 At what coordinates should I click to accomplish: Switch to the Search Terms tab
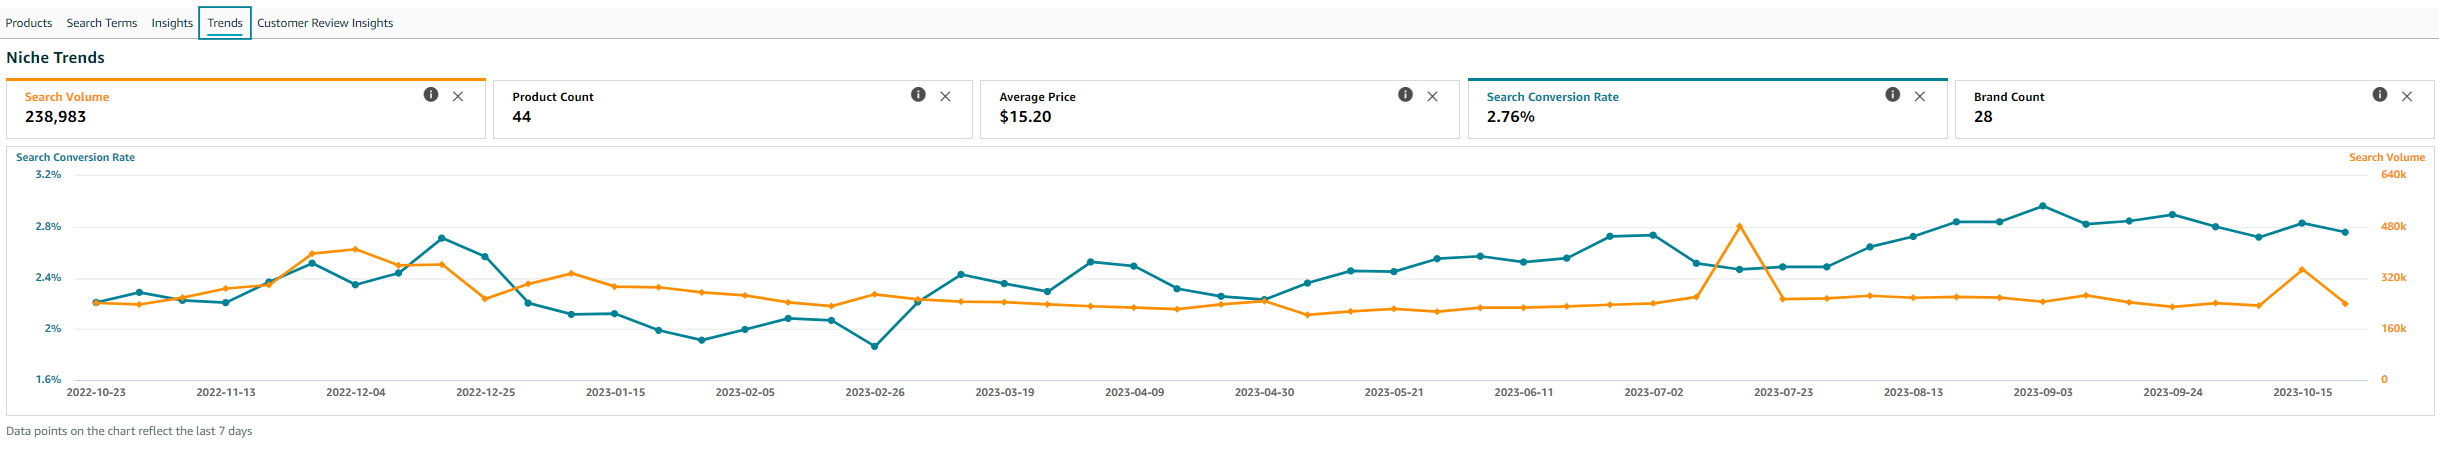coord(102,23)
